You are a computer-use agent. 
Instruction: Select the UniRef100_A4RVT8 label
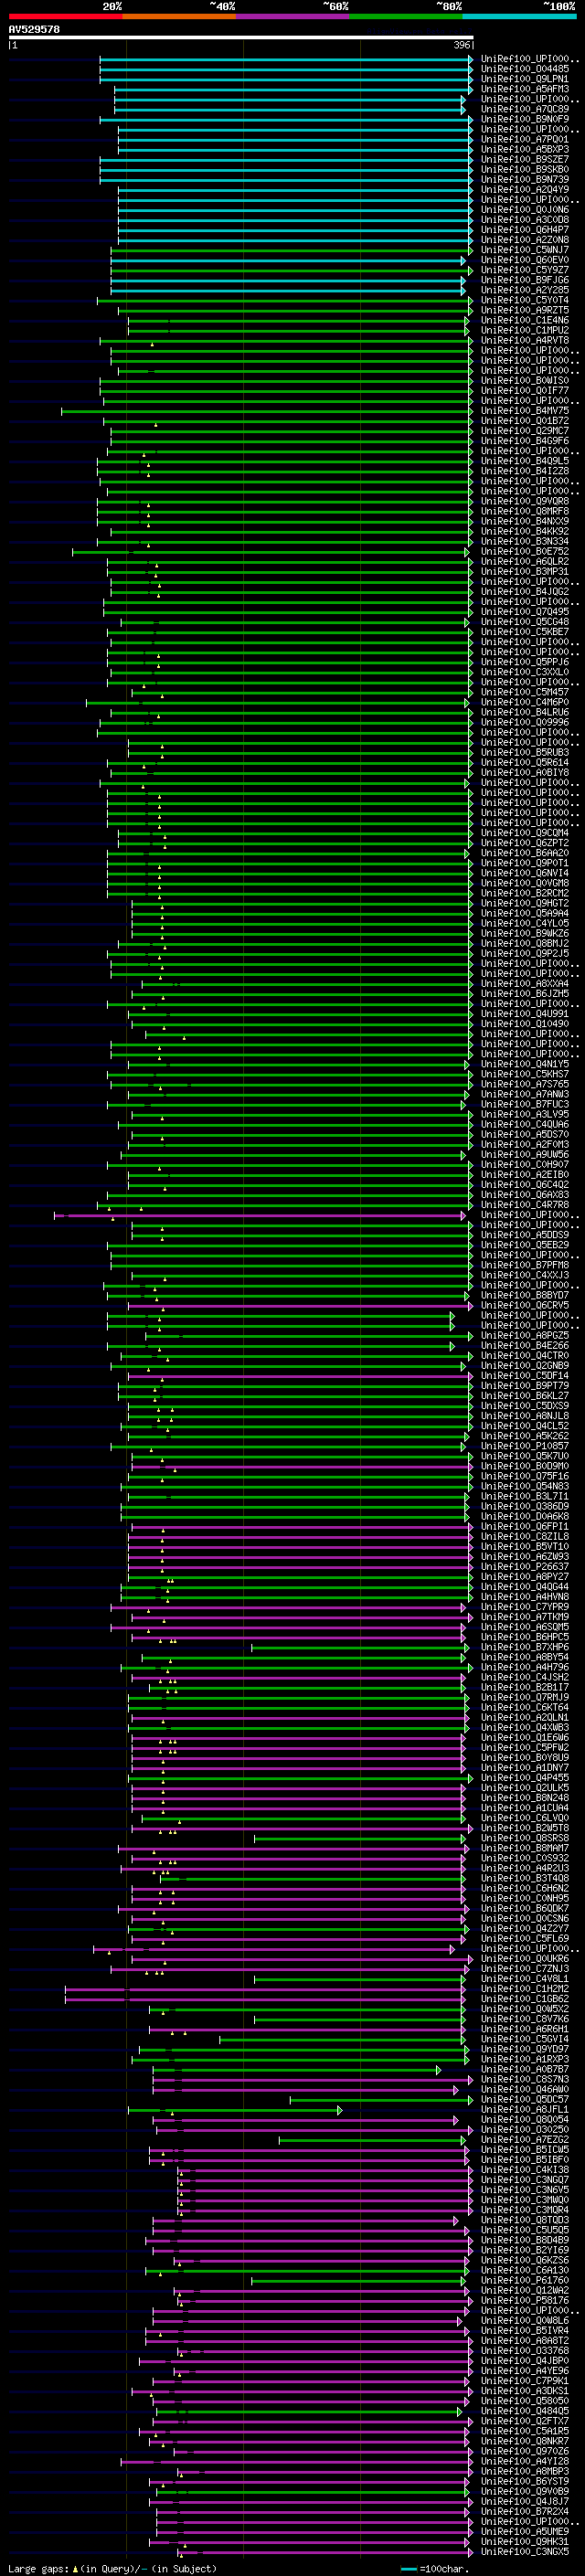click(525, 340)
